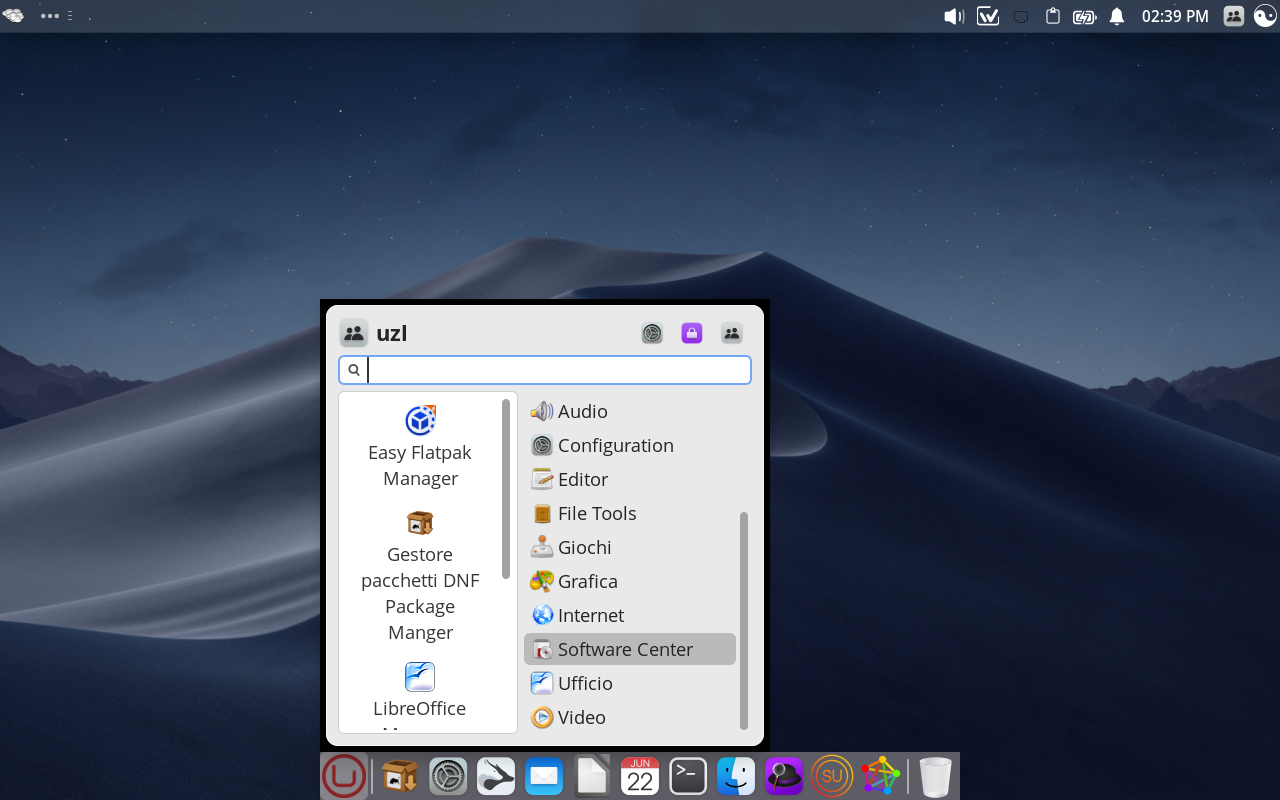Choose the Ufficio category
The height and width of the screenshot is (800, 1280).
tap(585, 684)
